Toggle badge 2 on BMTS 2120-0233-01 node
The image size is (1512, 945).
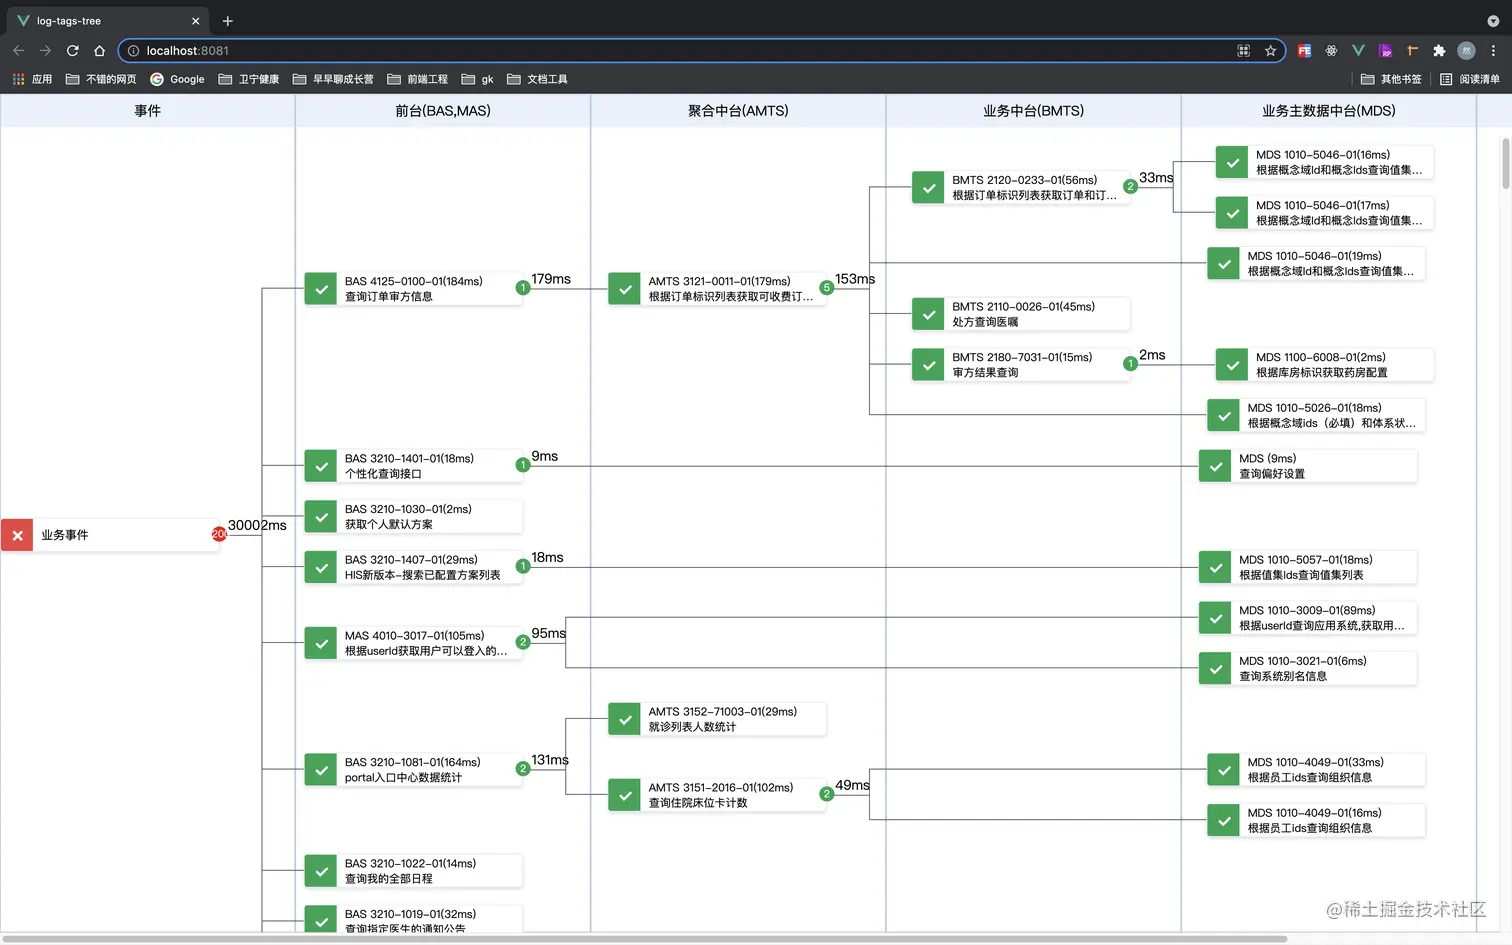[1130, 187]
